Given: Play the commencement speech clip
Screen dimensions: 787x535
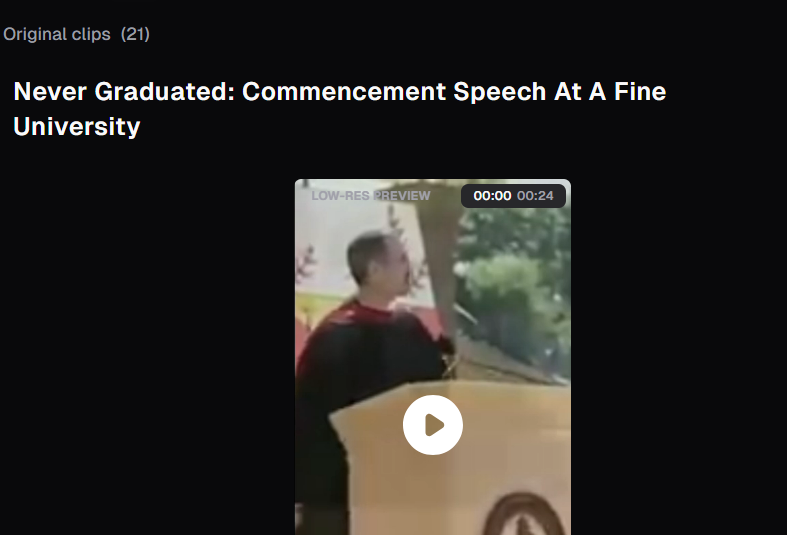Looking at the screenshot, I should tap(433, 425).
